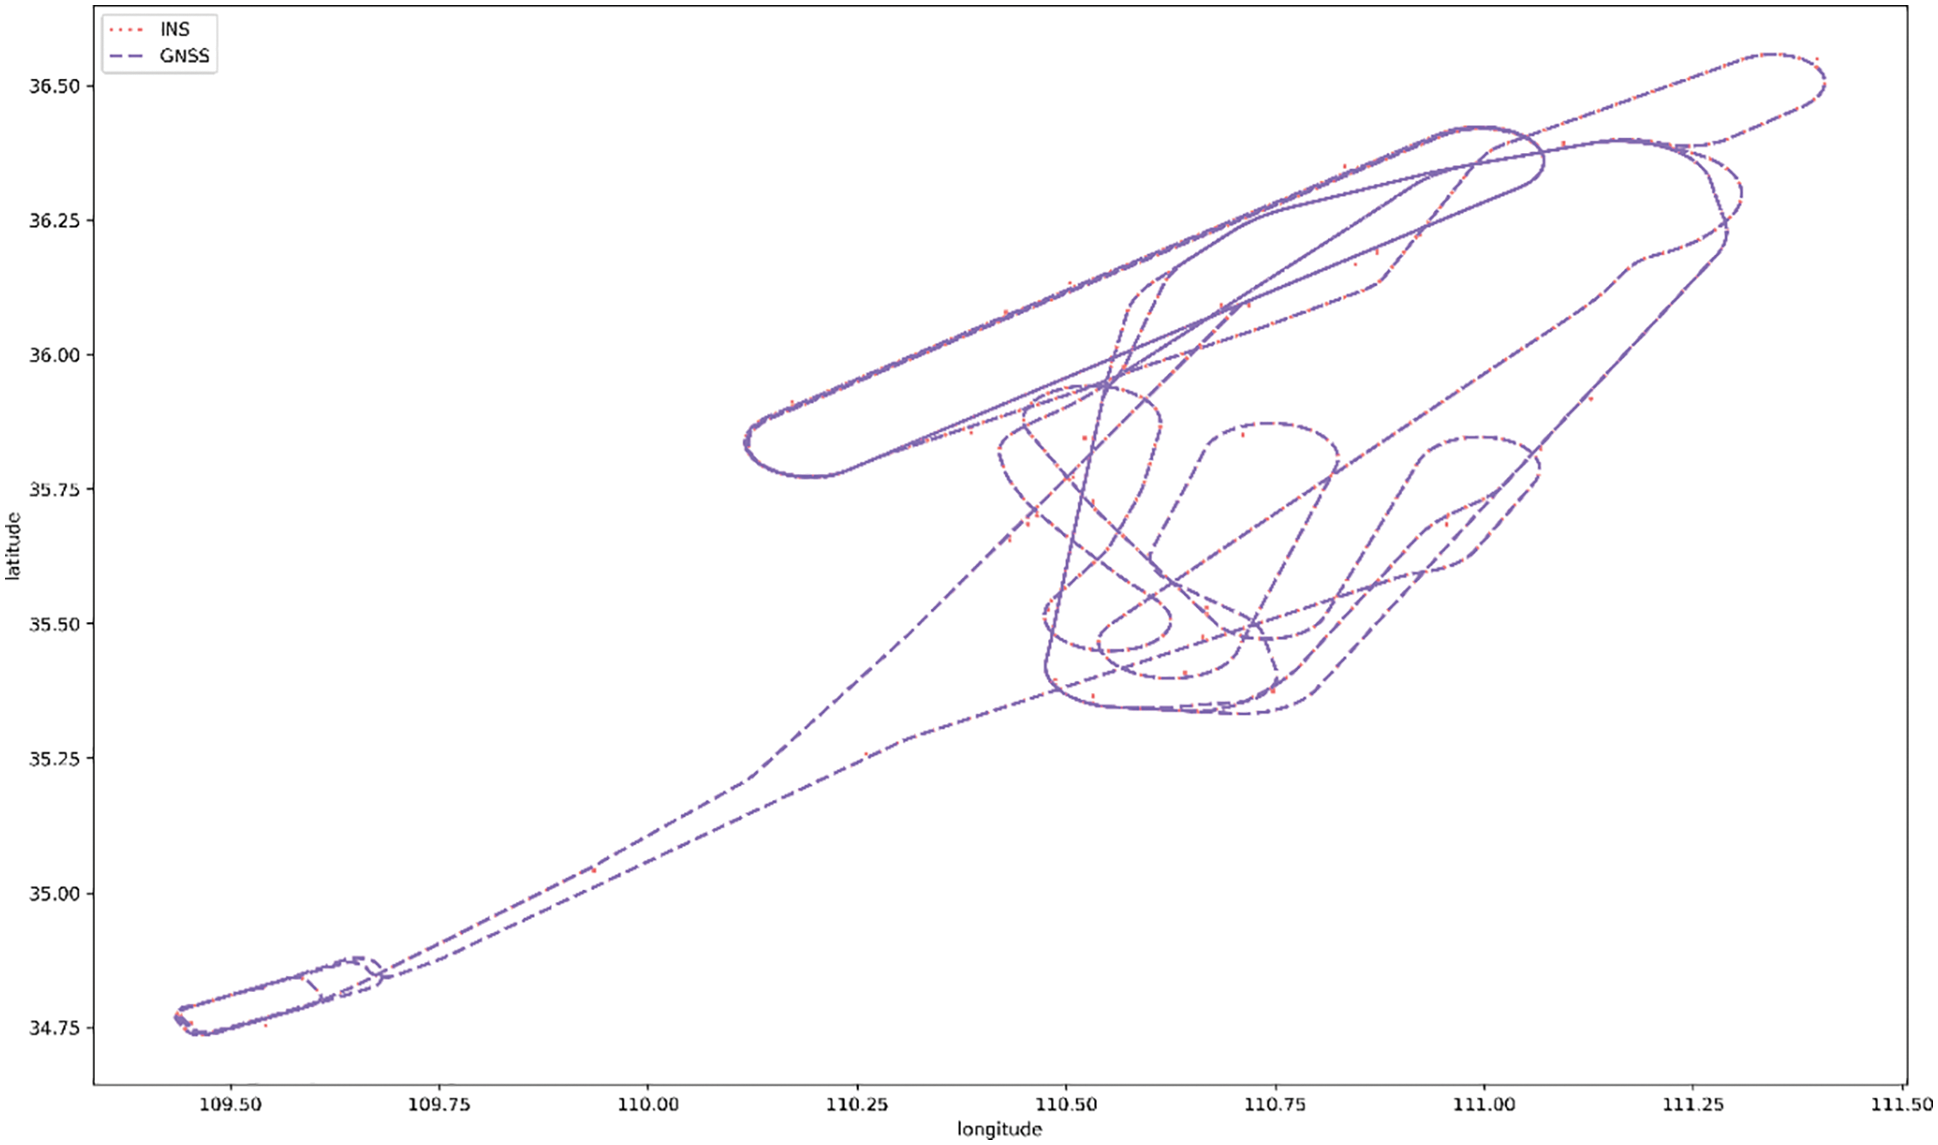Click the latitude axis label
1938x1145 pixels.
13,546
